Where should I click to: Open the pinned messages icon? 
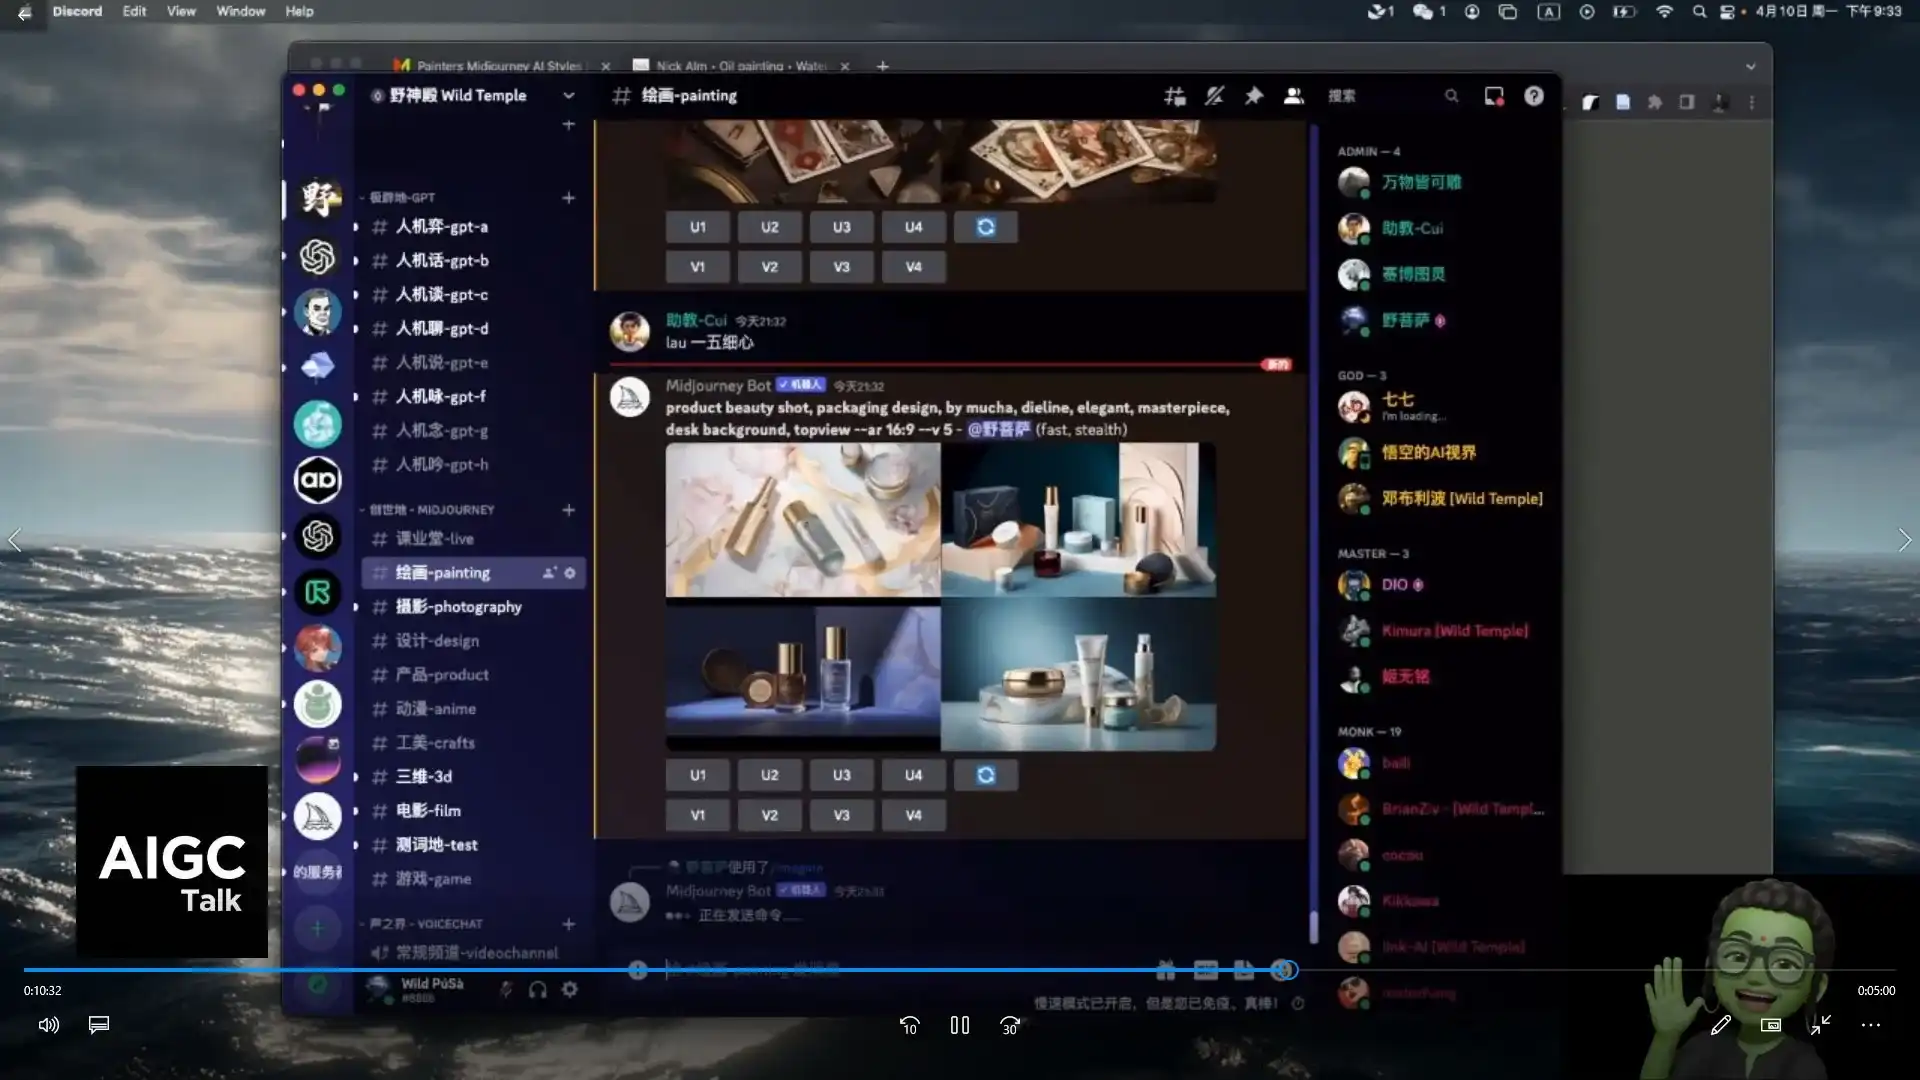(x=1254, y=96)
